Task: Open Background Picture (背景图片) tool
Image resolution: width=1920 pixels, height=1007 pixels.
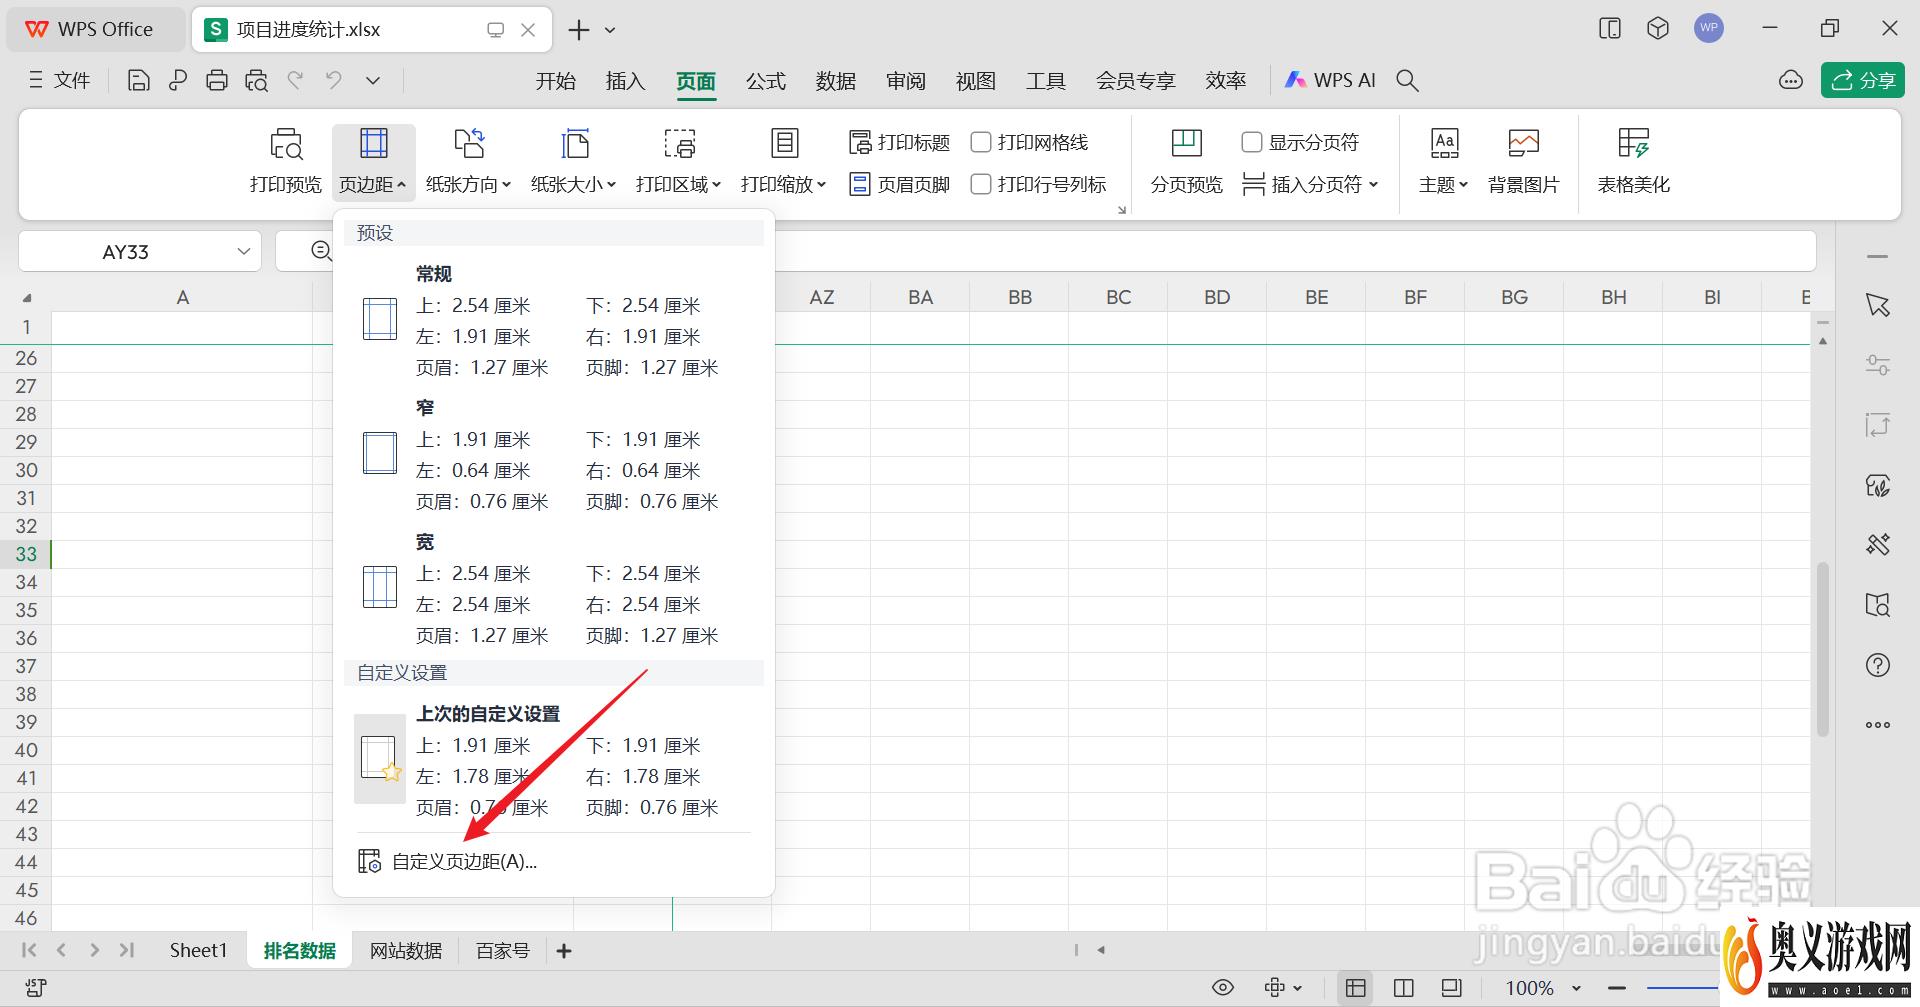Action: (x=1523, y=162)
